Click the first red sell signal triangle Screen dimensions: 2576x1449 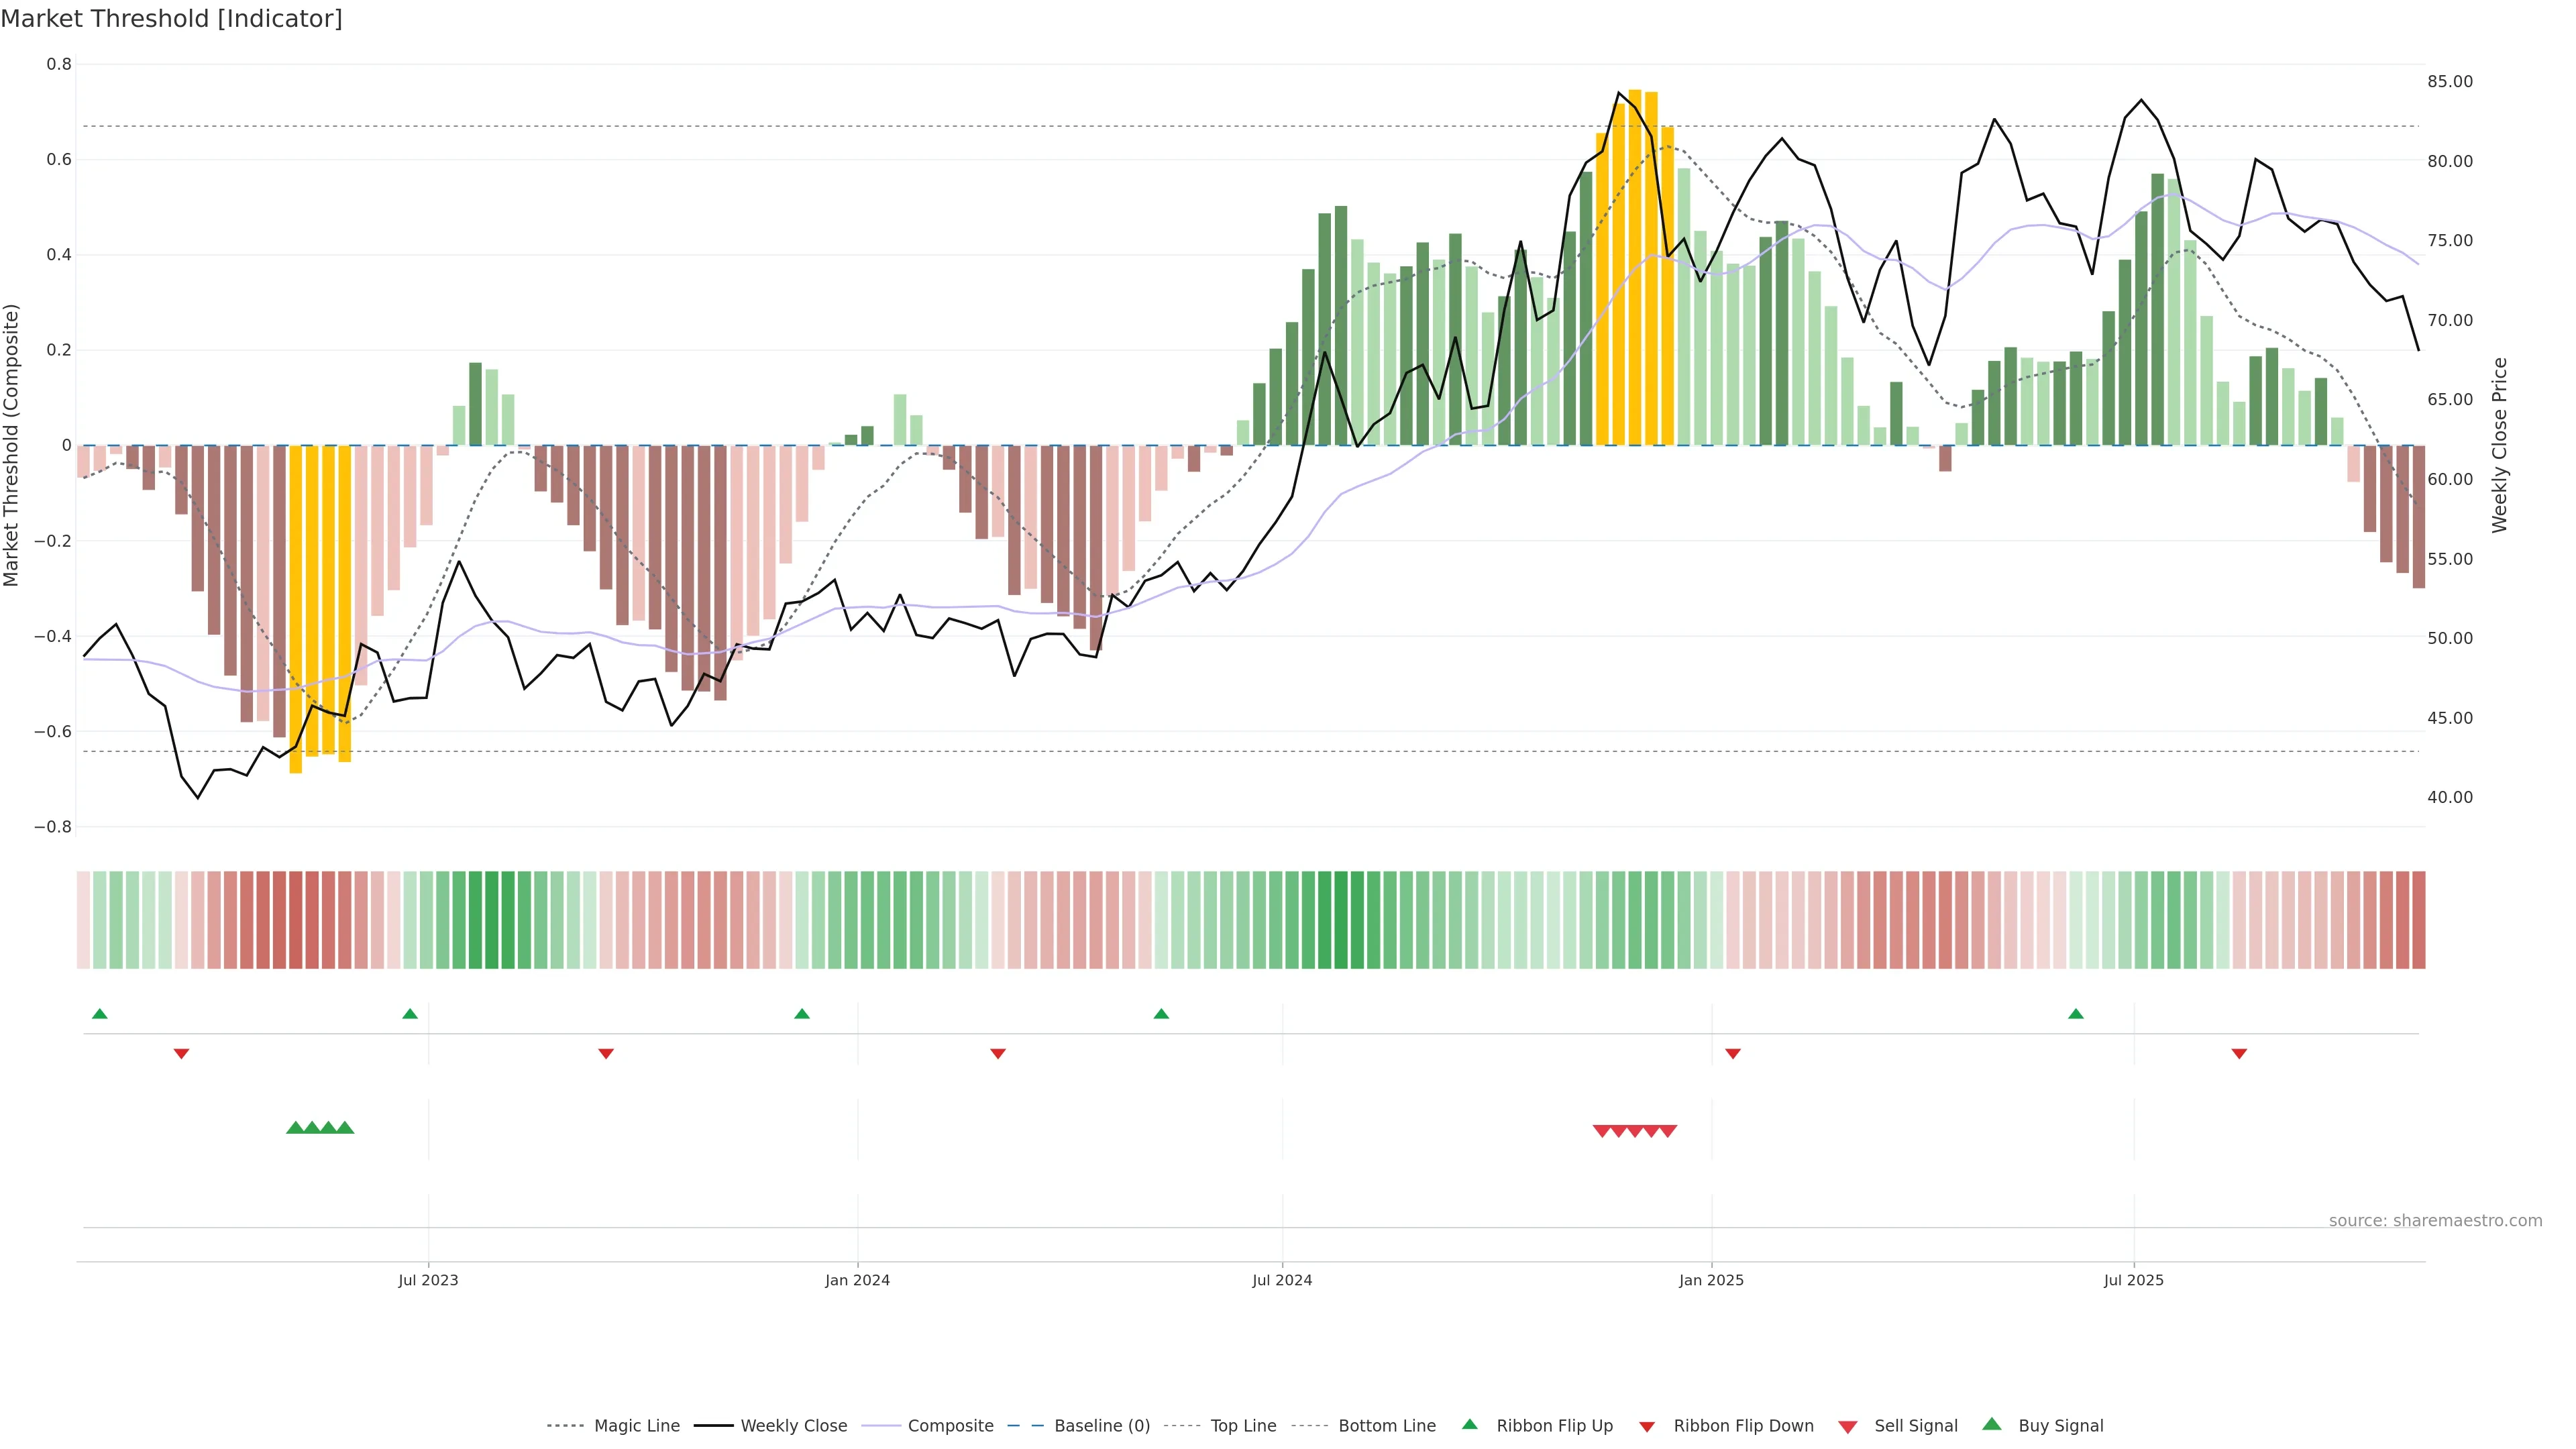pos(1601,1131)
